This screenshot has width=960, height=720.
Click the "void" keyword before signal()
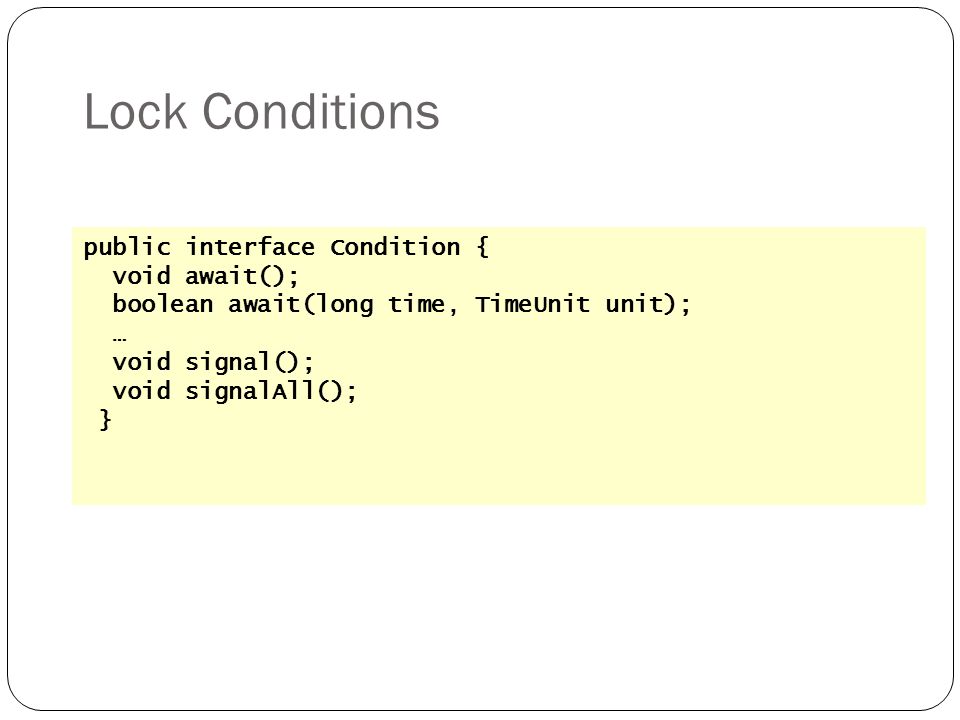(x=141, y=362)
